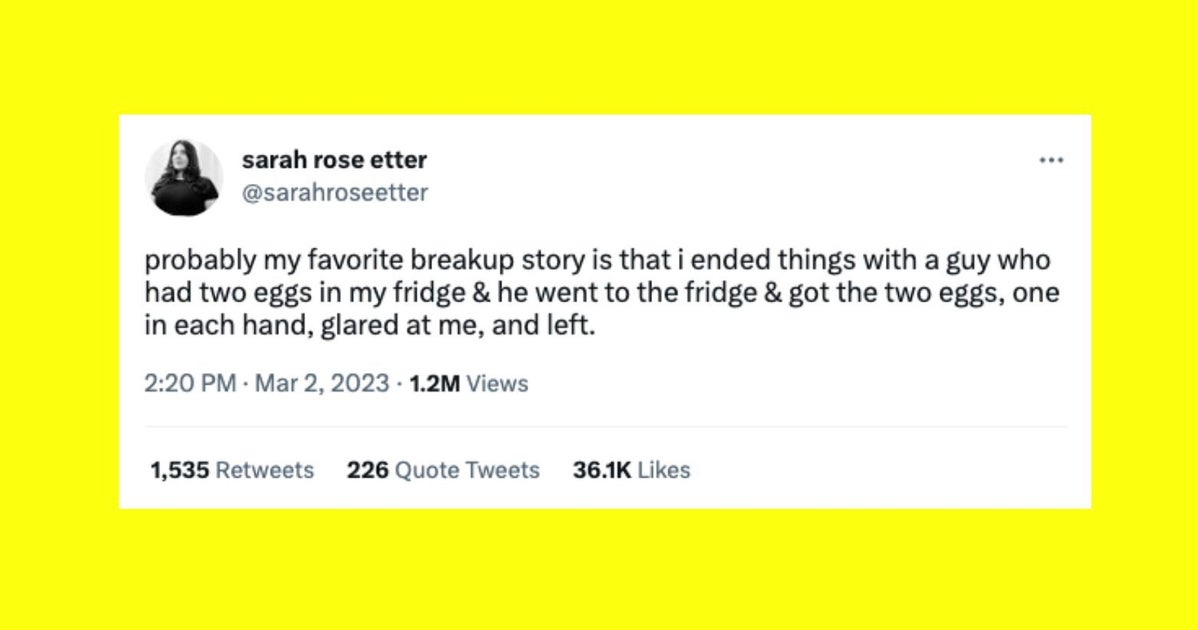Click the @sarahroseetter handle
Viewport: 1198px width, 630px height.
[335, 193]
